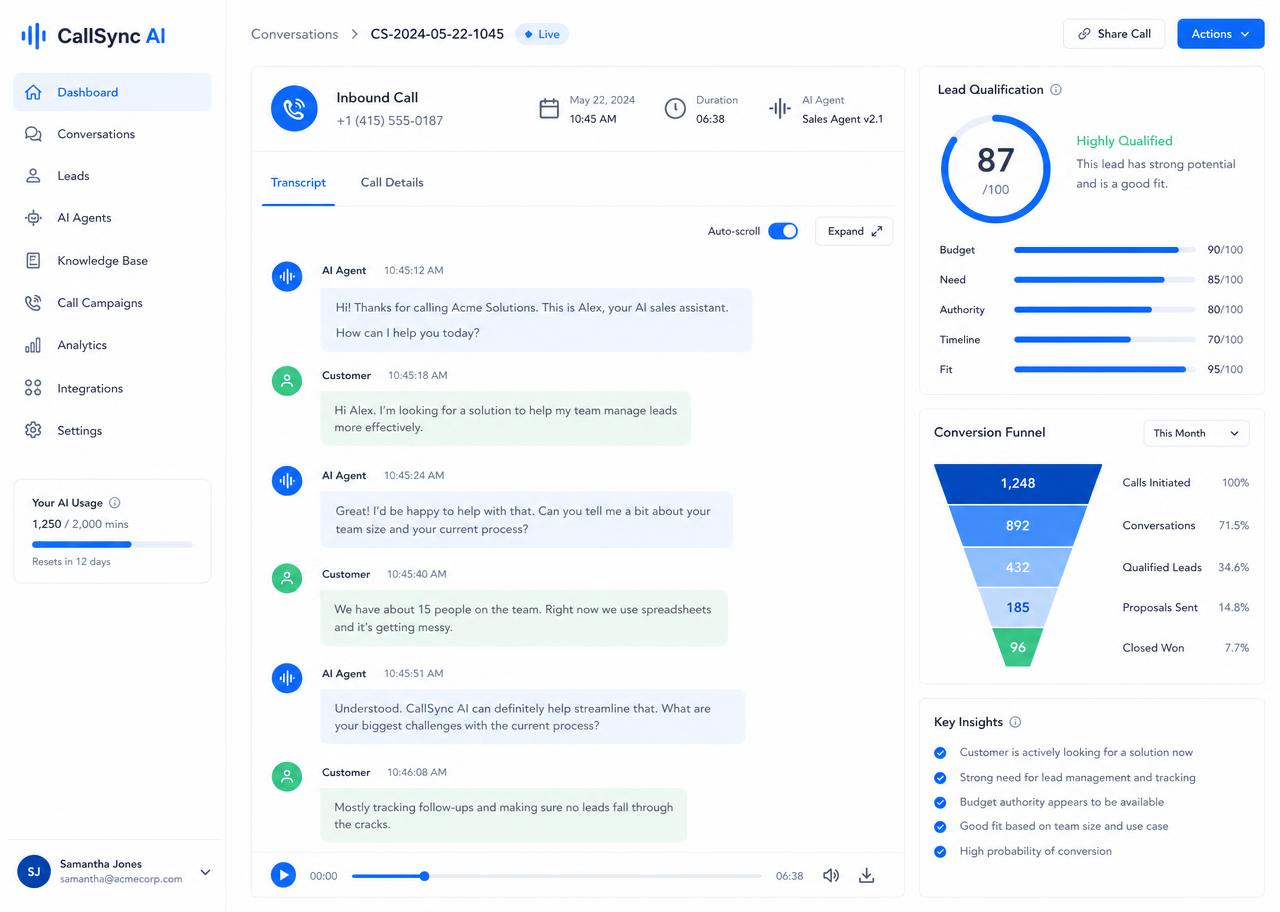1280x912 pixels.
Task: Toggle the Auto-scroll switch
Action: click(783, 231)
